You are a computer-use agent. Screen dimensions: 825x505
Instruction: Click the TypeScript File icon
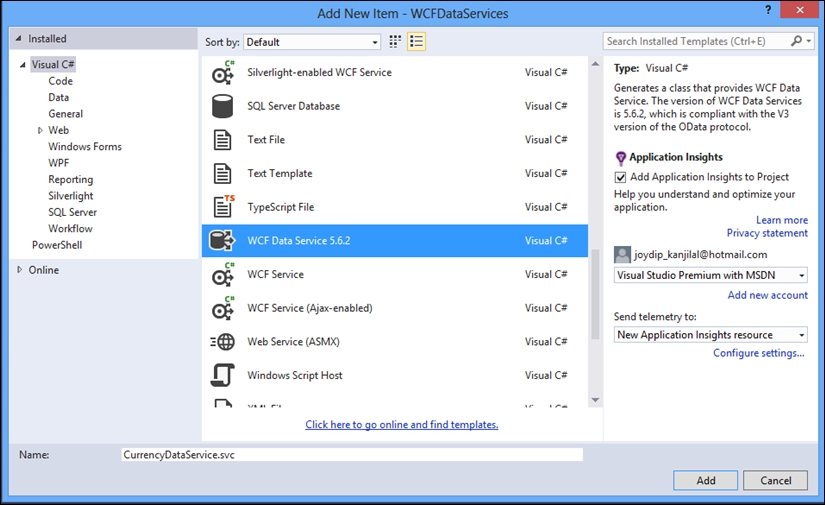click(x=224, y=207)
